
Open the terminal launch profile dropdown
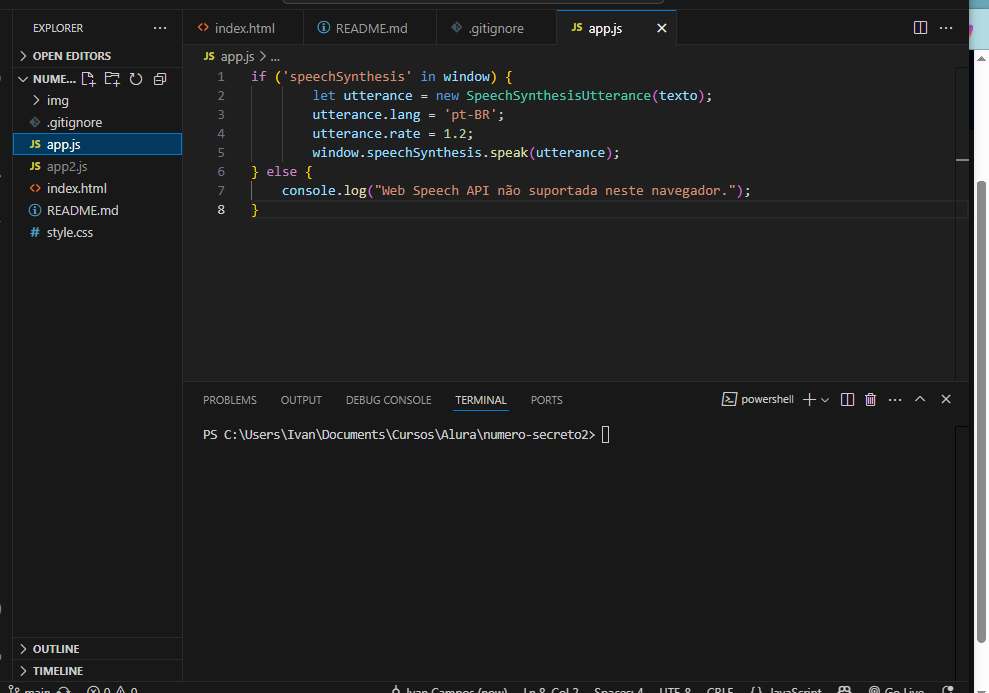[x=825, y=400]
